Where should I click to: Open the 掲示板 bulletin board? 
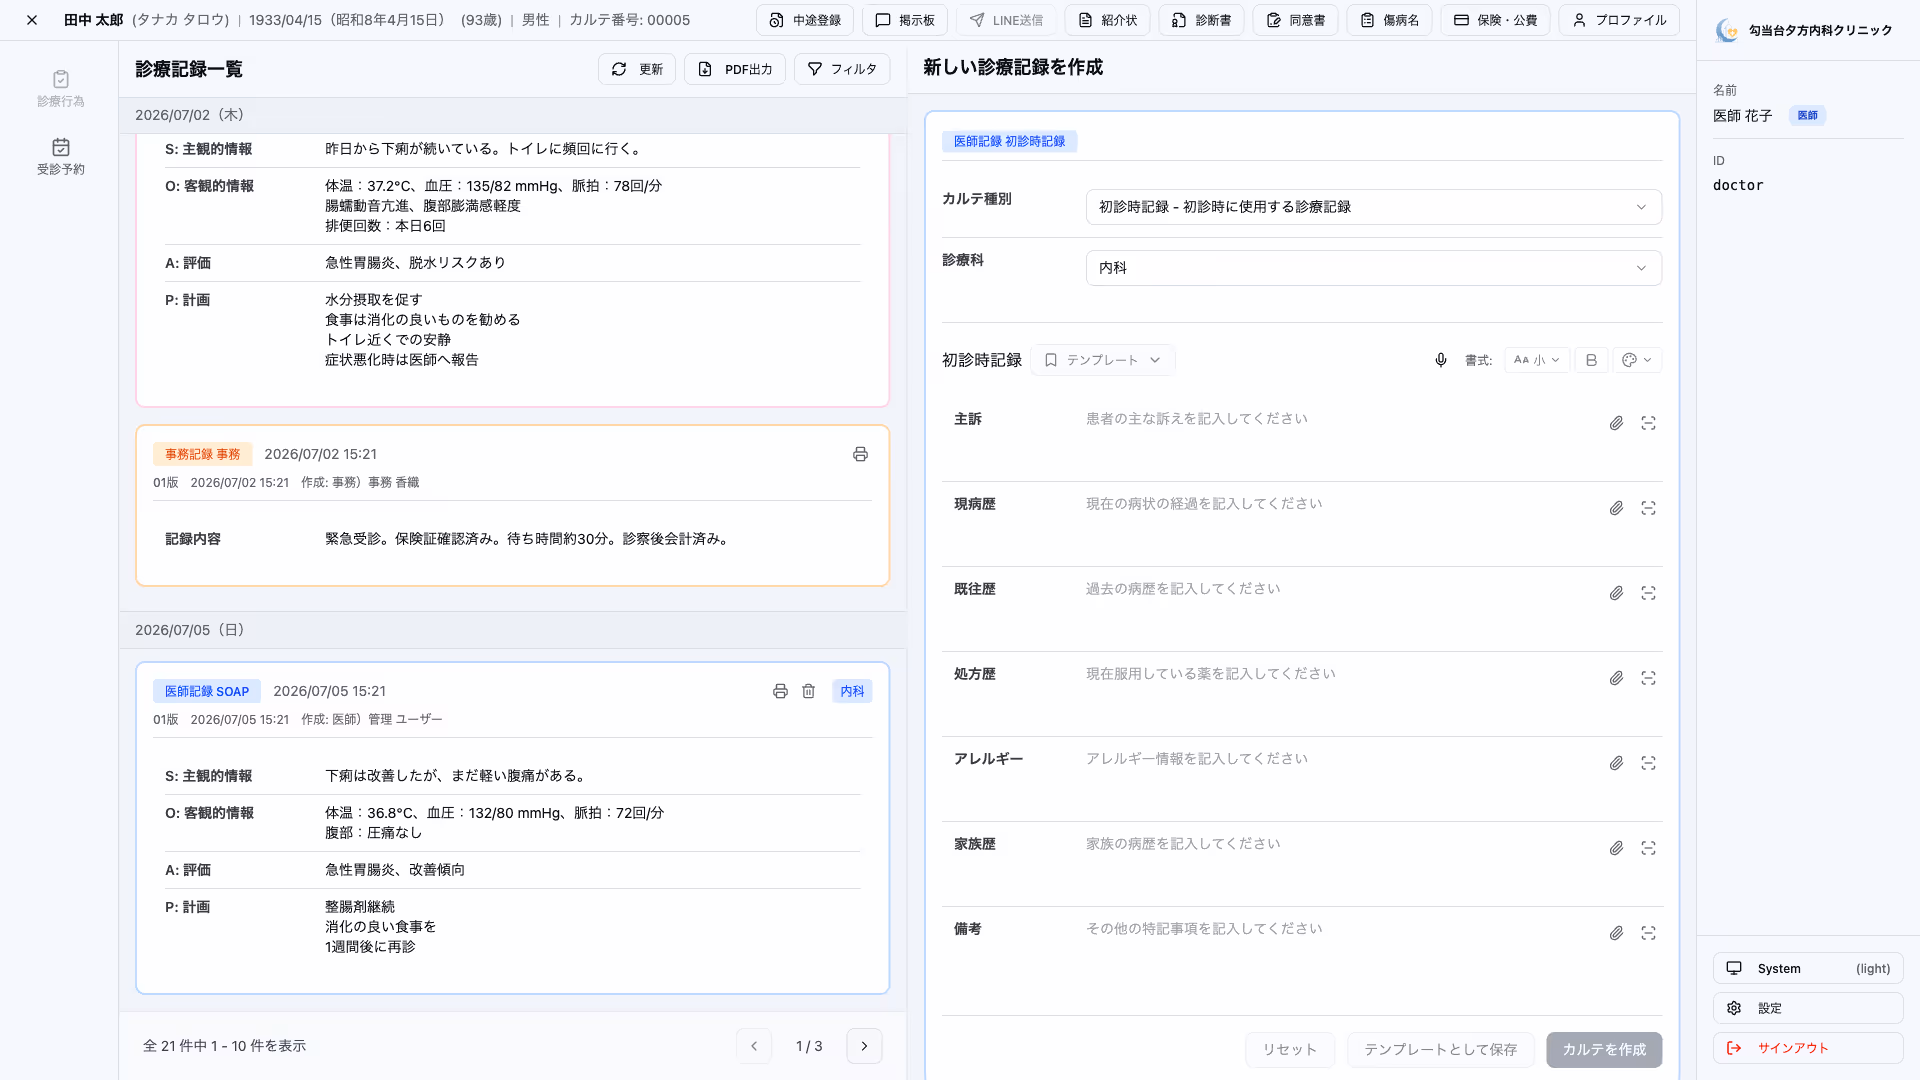click(905, 20)
